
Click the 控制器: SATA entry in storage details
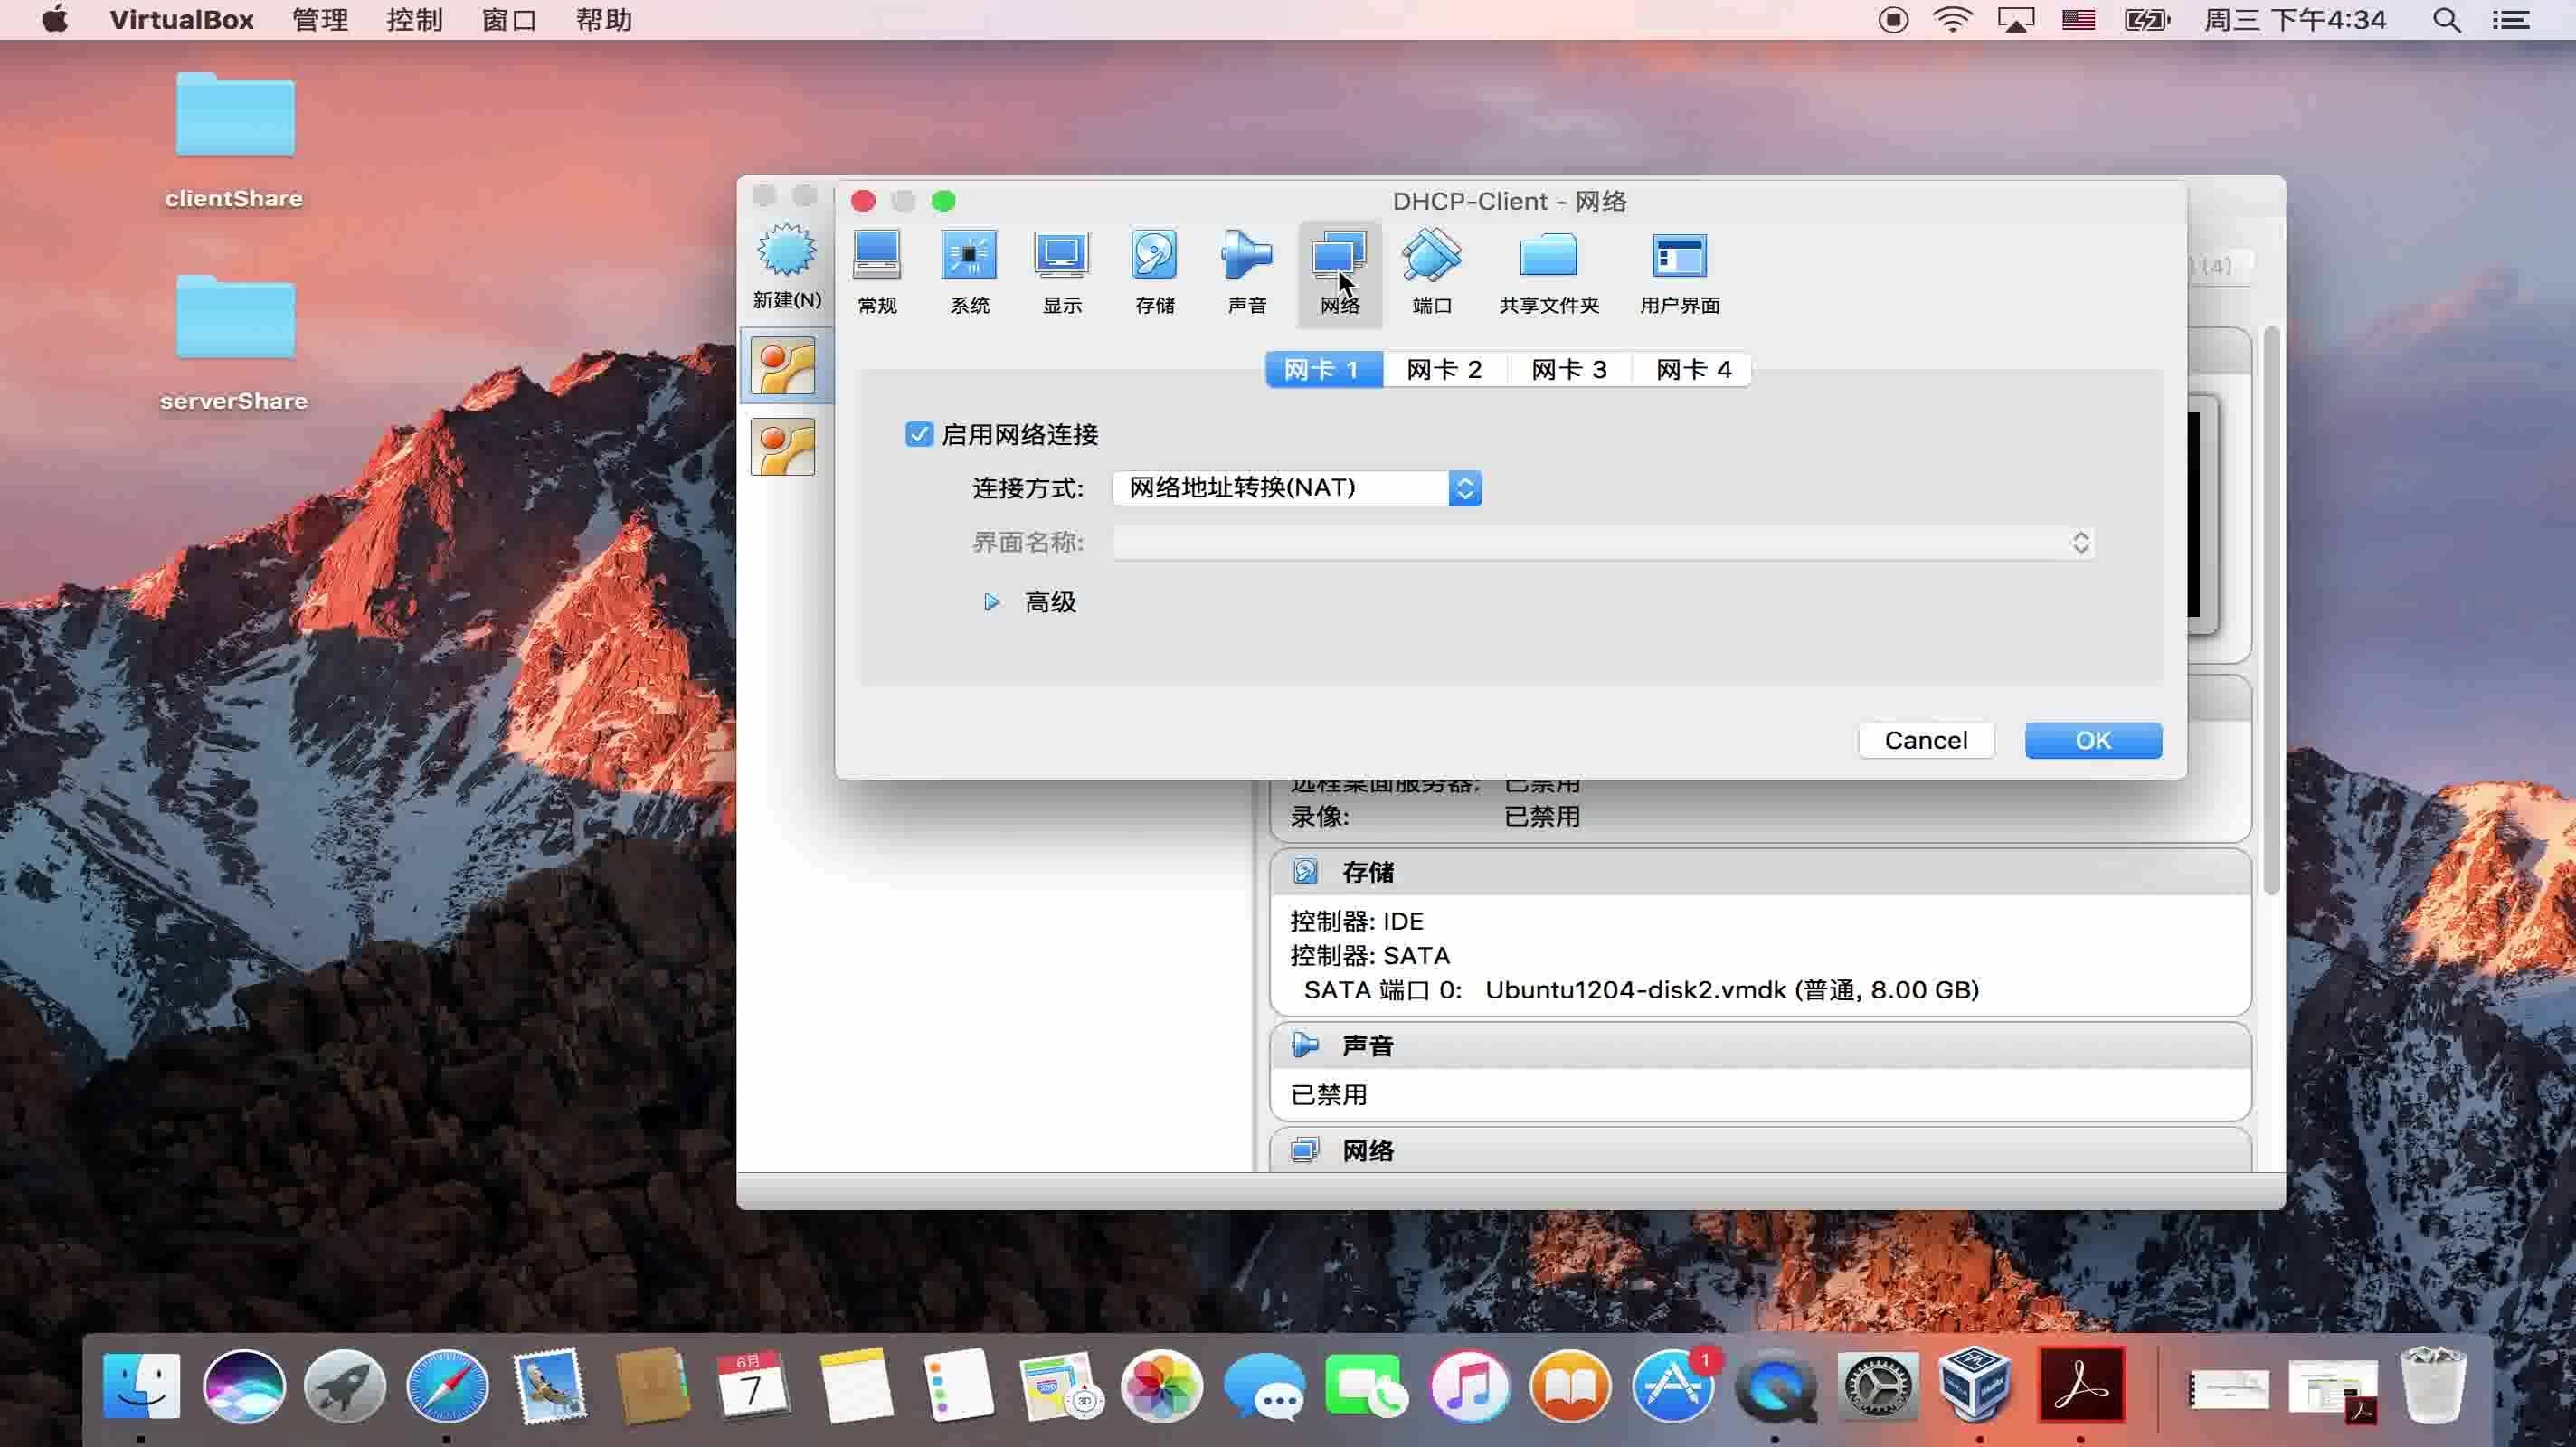pyautogui.click(x=1370, y=956)
